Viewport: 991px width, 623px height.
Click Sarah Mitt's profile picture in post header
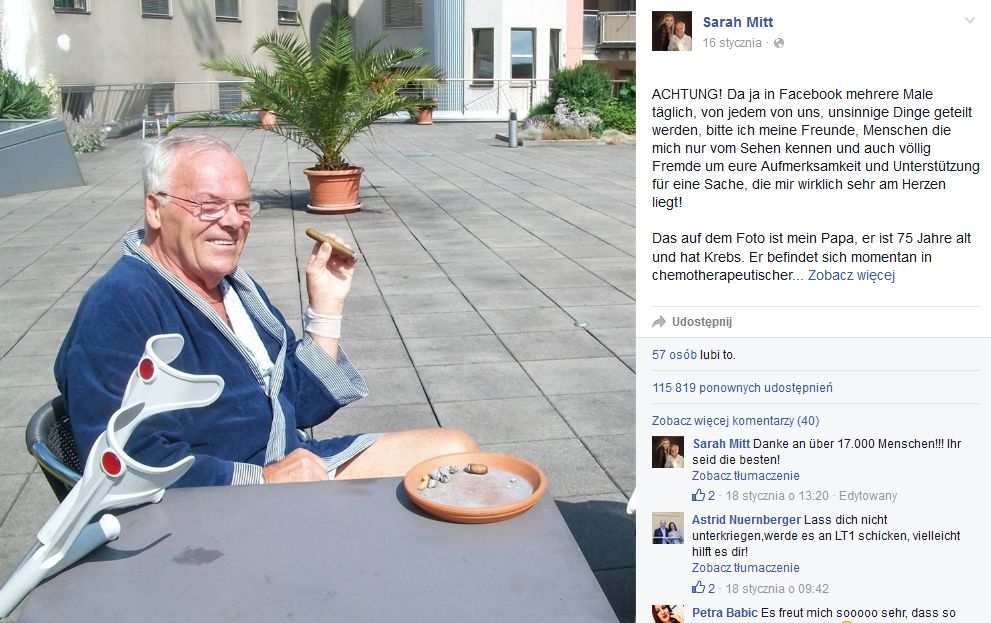tap(672, 31)
